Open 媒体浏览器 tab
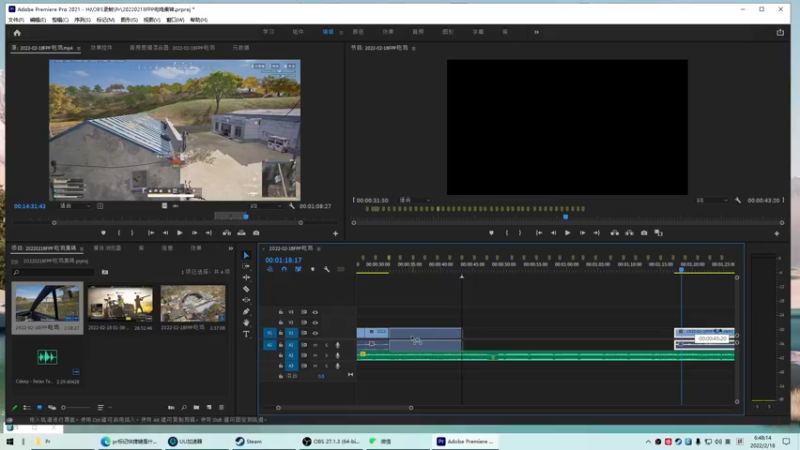The image size is (800, 450). point(107,248)
